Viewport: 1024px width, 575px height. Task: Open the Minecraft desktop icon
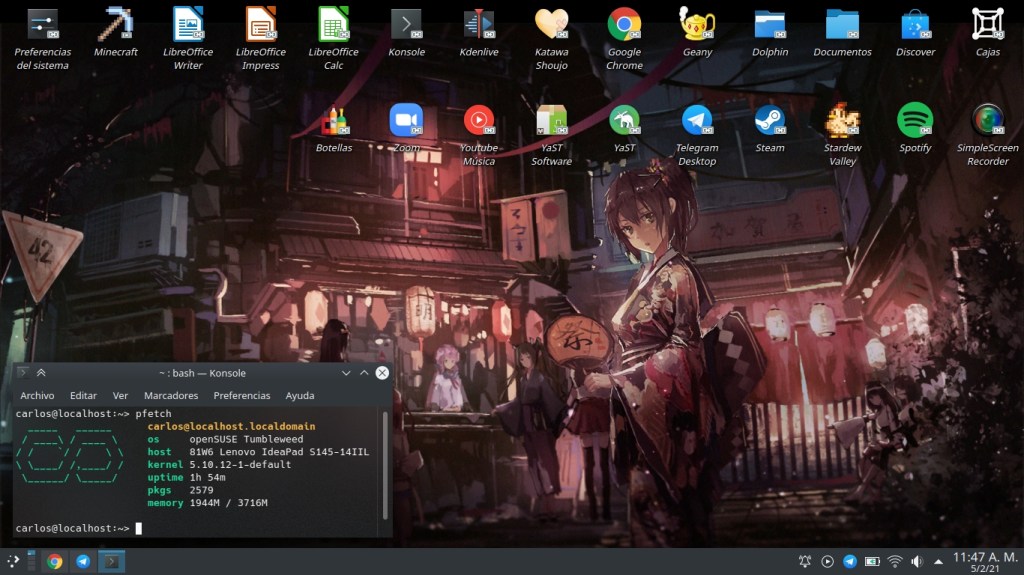(x=116, y=24)
